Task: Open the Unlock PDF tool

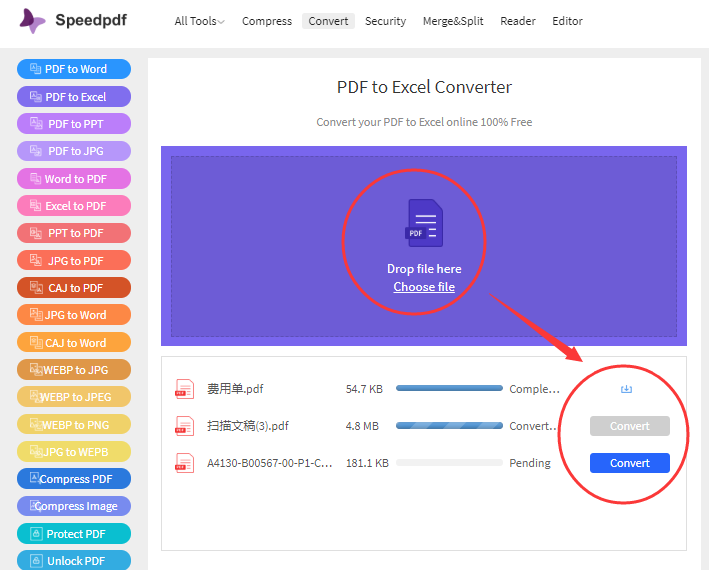Action: 74,561
